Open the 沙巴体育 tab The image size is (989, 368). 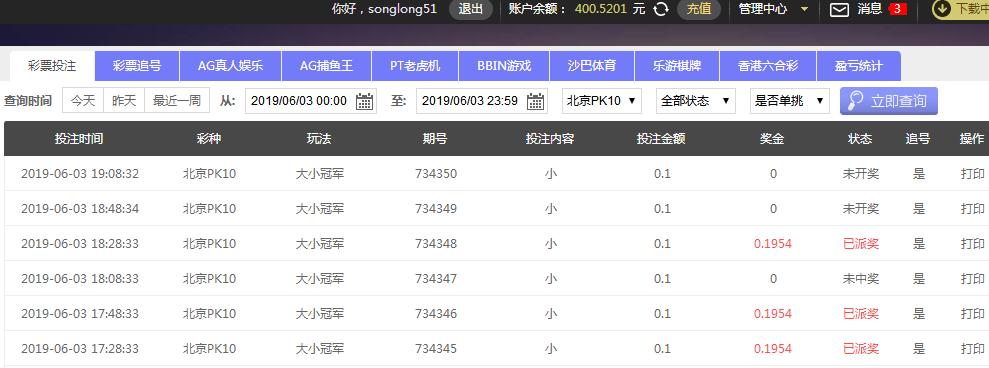click(592, 66)
